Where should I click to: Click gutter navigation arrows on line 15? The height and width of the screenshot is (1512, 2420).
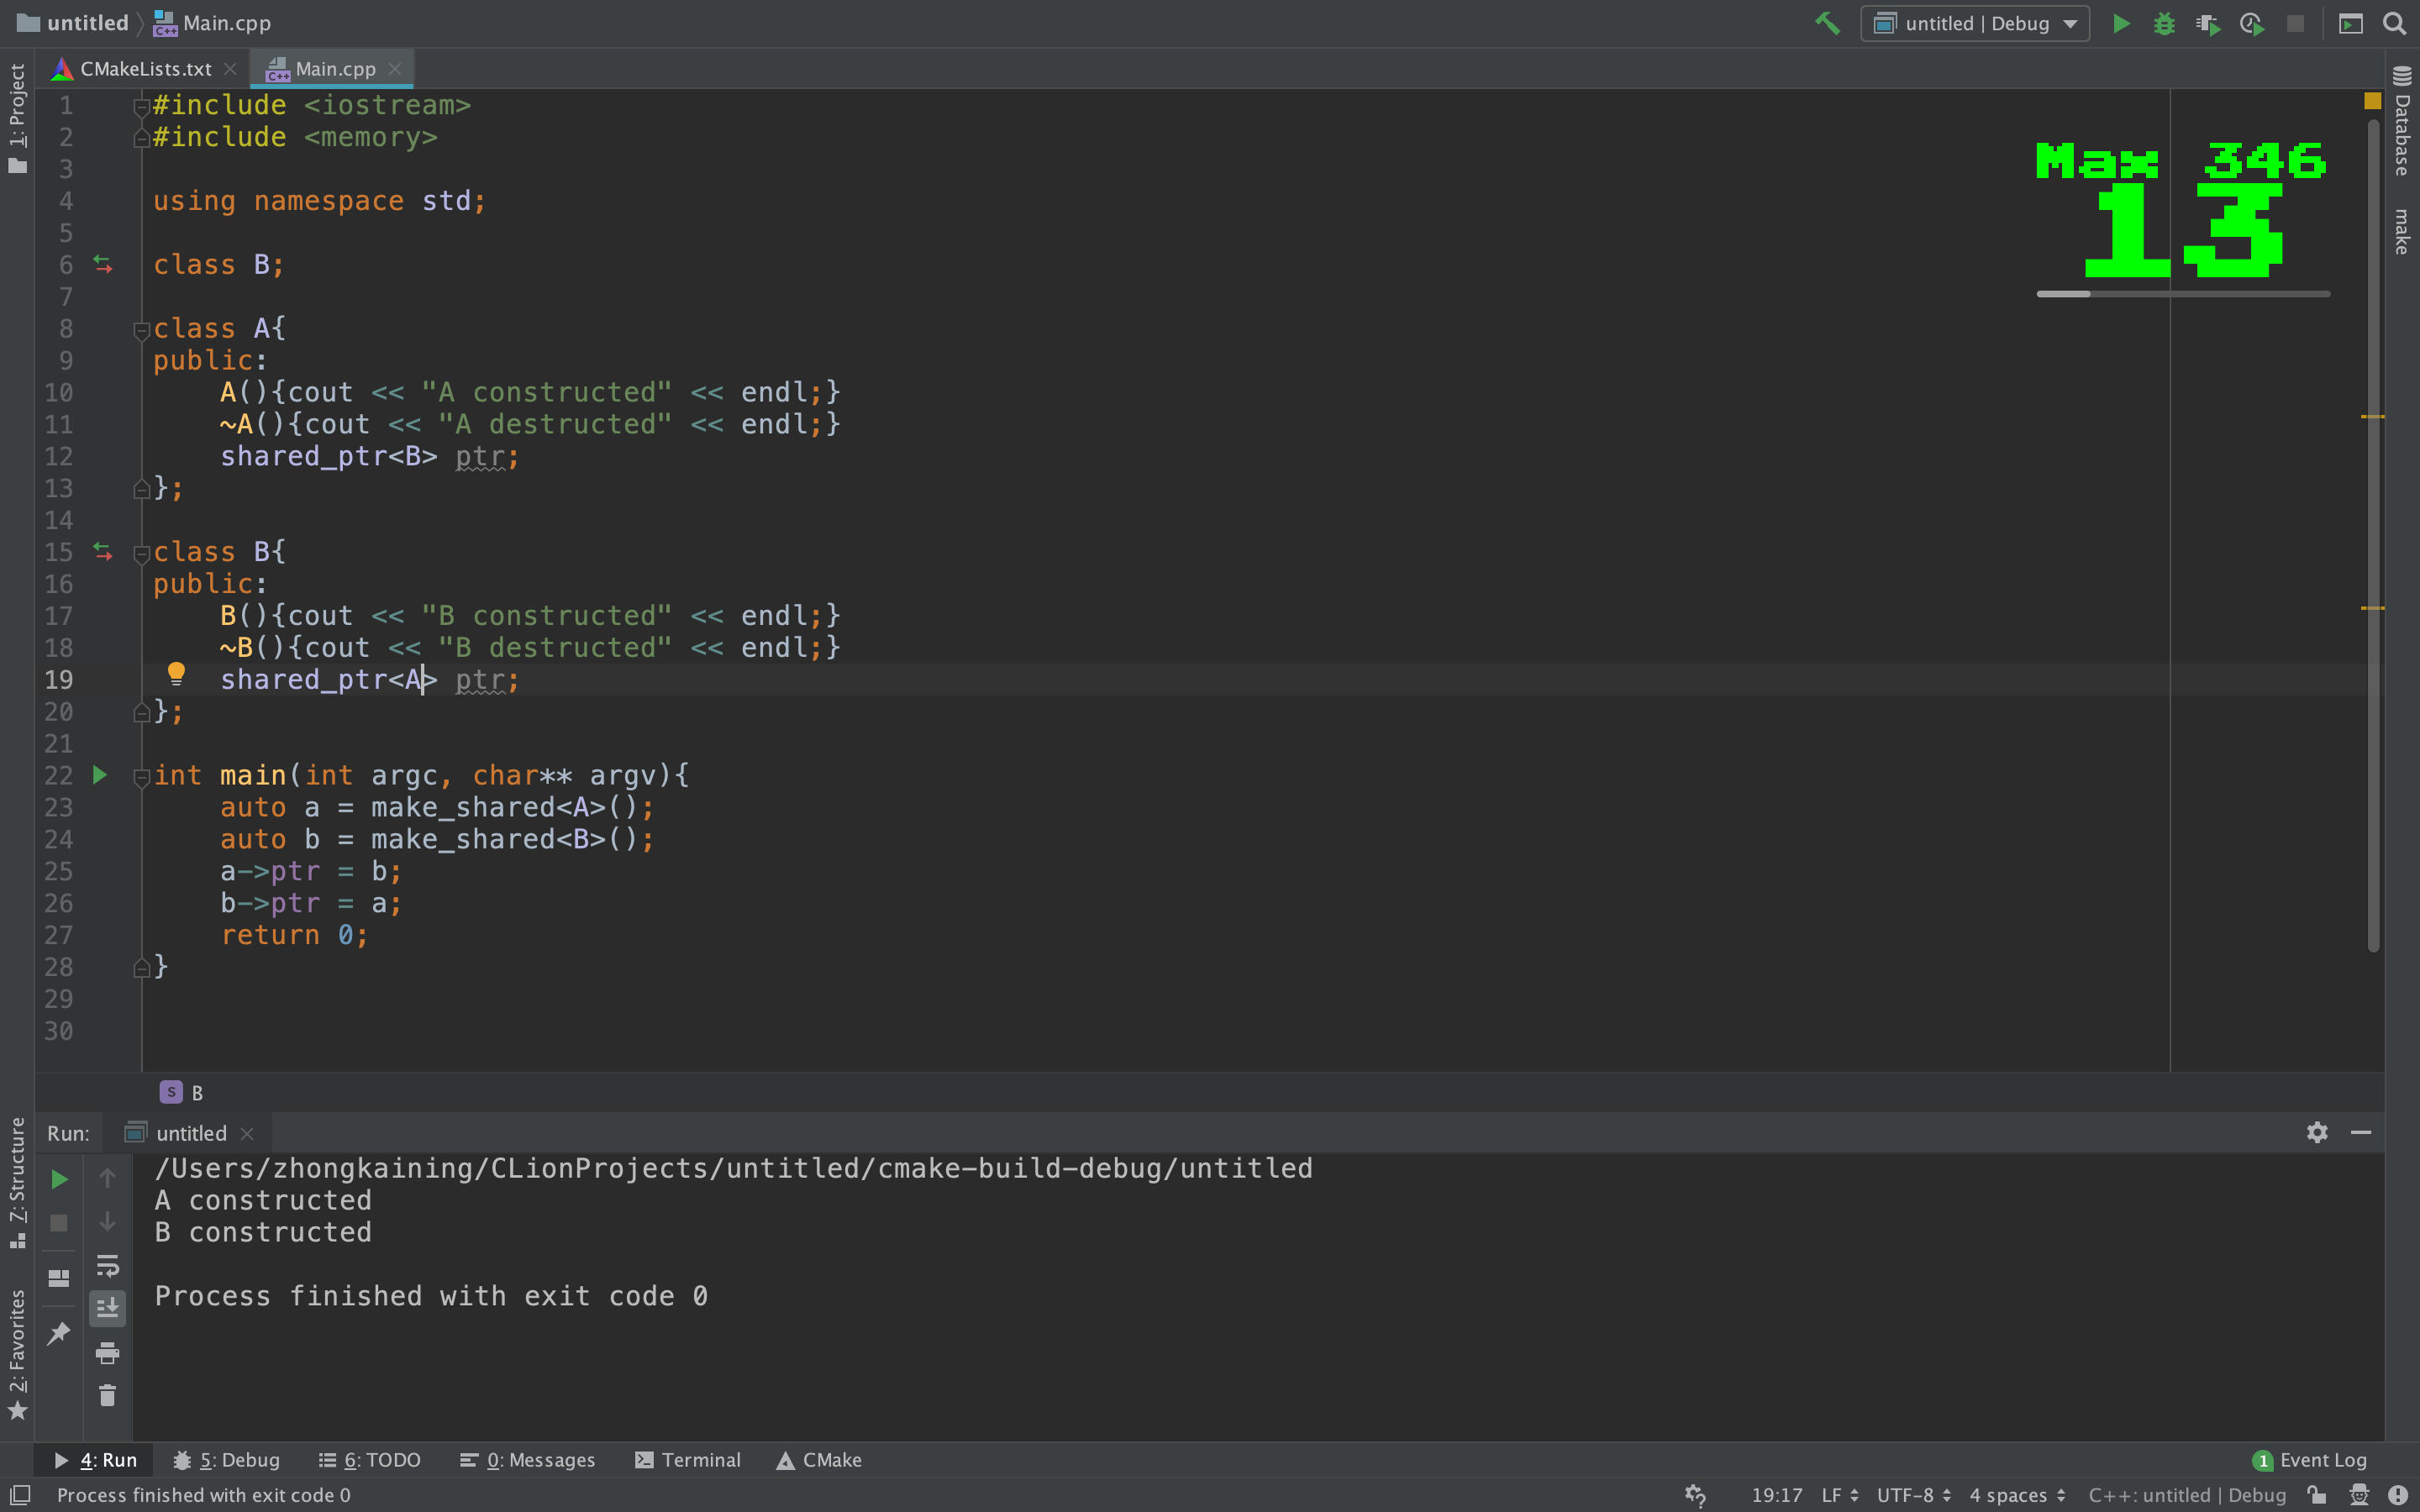103,551
